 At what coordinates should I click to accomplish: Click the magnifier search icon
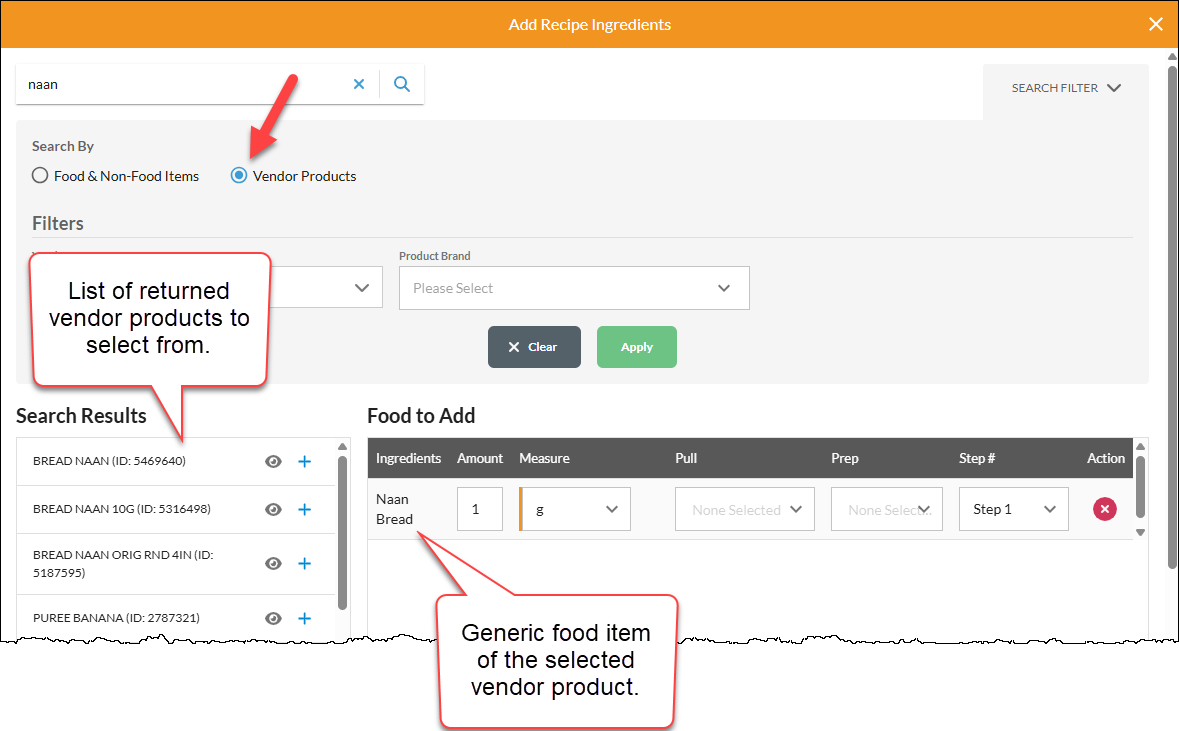click(x=402, y=84)
